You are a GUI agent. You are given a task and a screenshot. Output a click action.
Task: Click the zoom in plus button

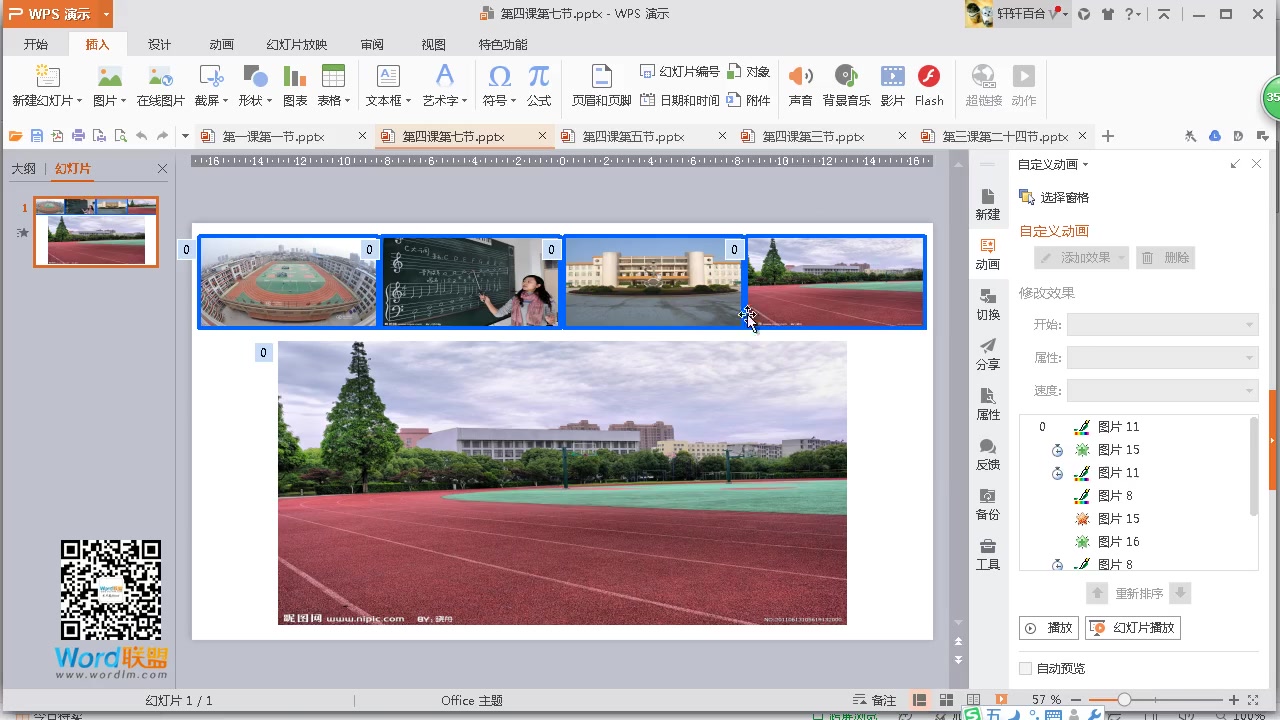pyautogui.click(x=1234, y=700)
